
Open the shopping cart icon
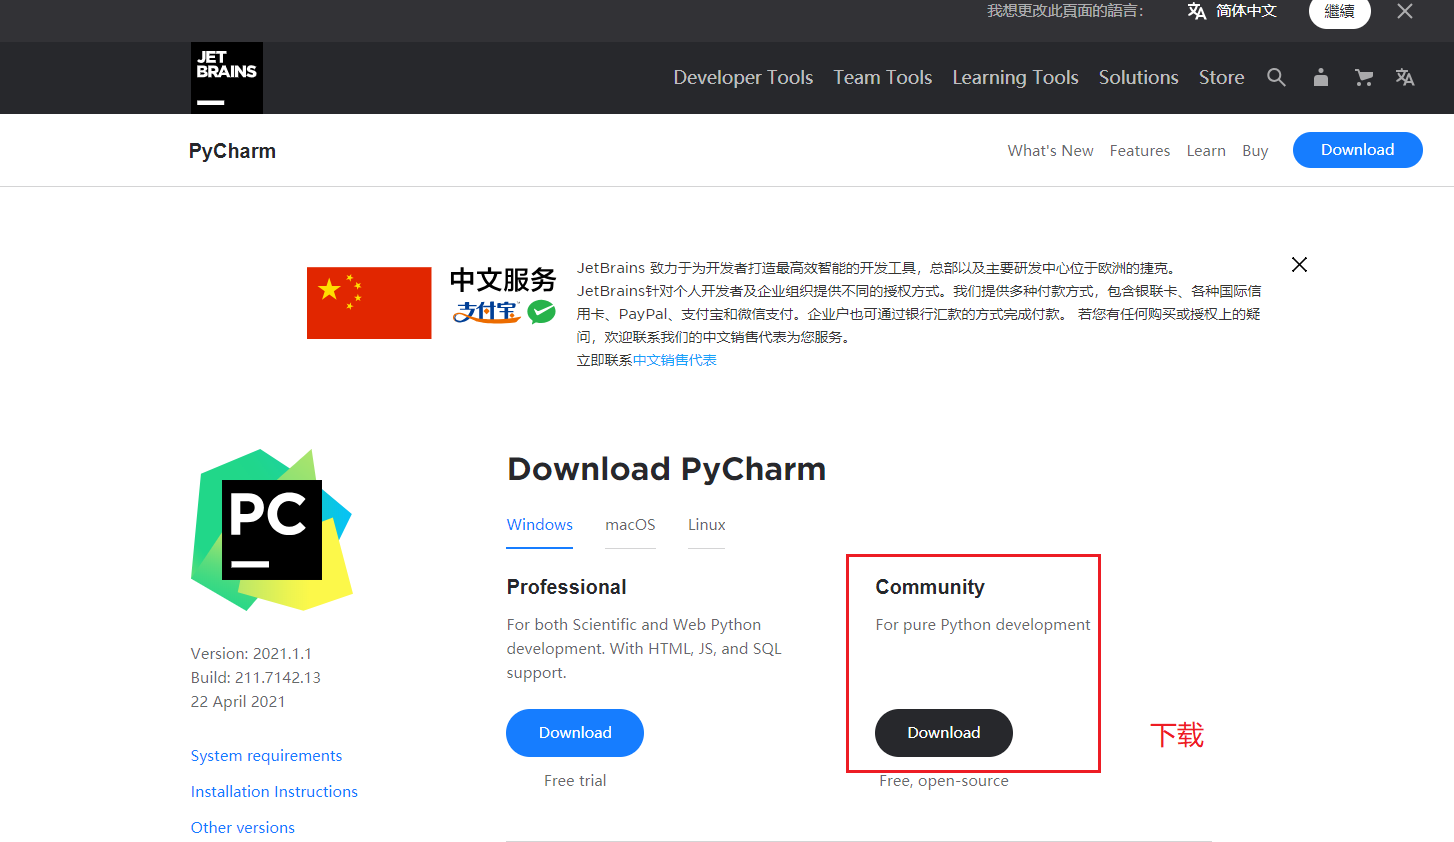1363,77
